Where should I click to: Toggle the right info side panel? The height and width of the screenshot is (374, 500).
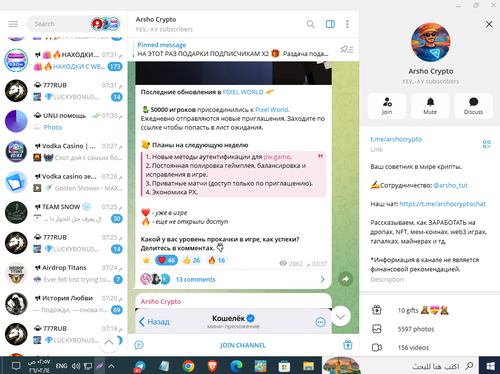(x=330, y=24)
